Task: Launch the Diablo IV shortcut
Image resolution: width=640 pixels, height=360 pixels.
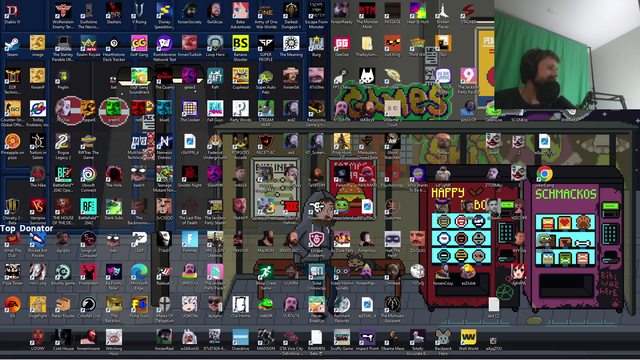Action: pos(12,13)
